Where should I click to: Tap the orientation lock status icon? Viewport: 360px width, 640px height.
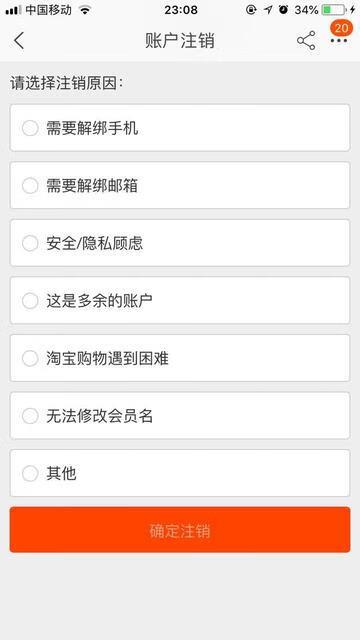click(x=251, y=10)
